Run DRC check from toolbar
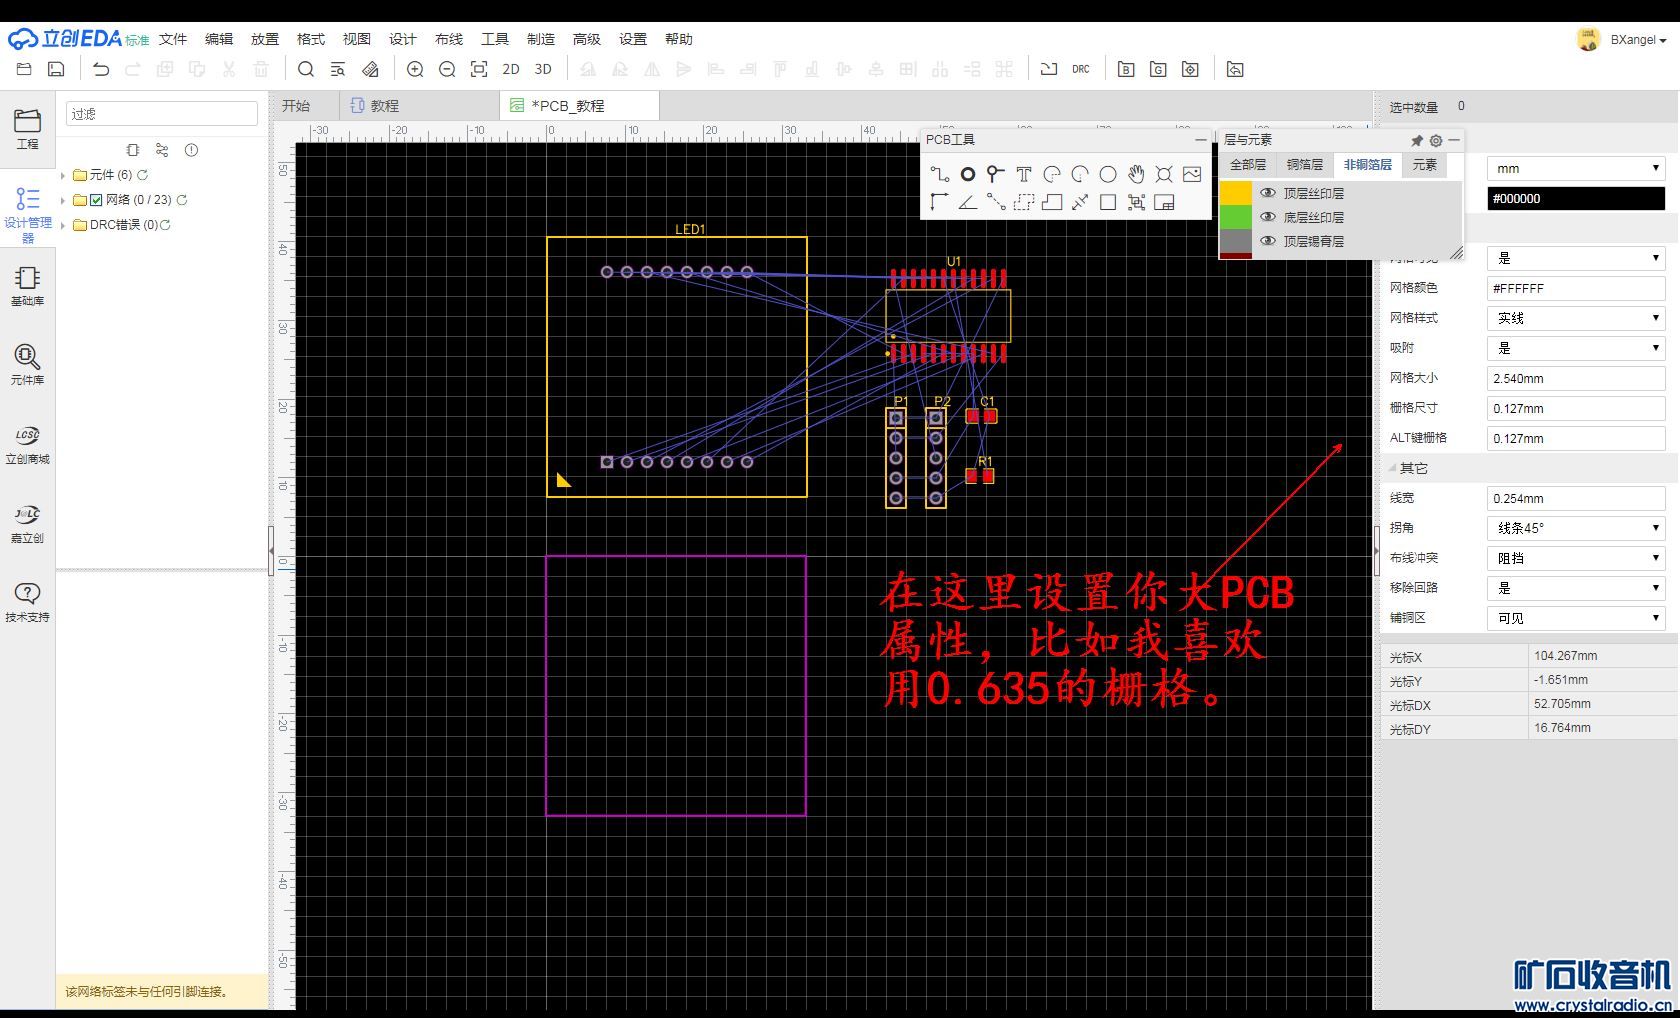The image size is (1680, 1018). (x=1081, y=69)
